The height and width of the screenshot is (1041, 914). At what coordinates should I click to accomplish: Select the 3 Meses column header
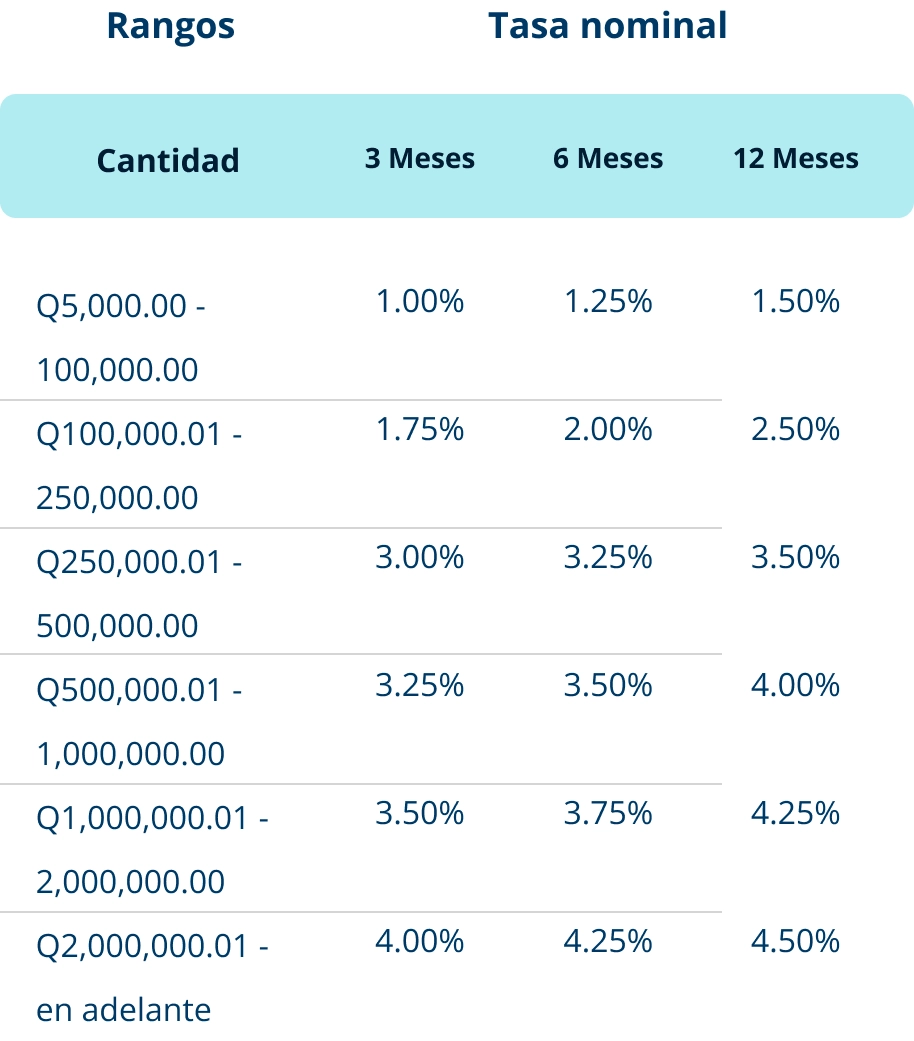coord(419,158)
